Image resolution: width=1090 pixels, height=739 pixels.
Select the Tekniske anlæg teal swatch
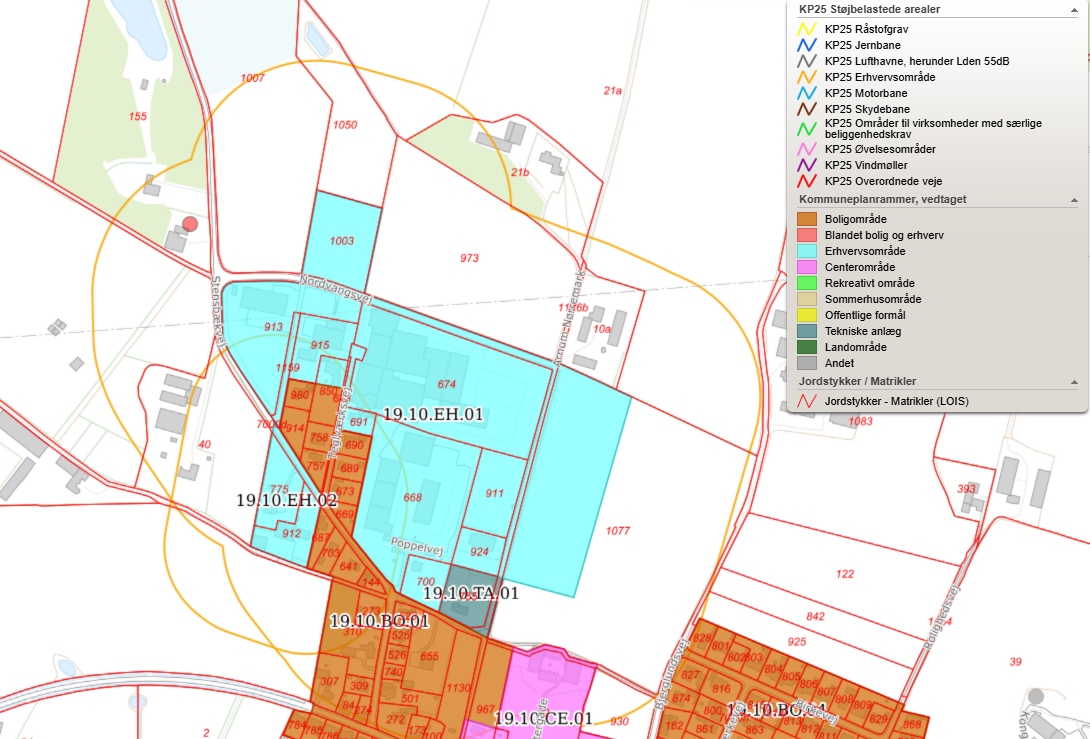(x=807, y=331)
